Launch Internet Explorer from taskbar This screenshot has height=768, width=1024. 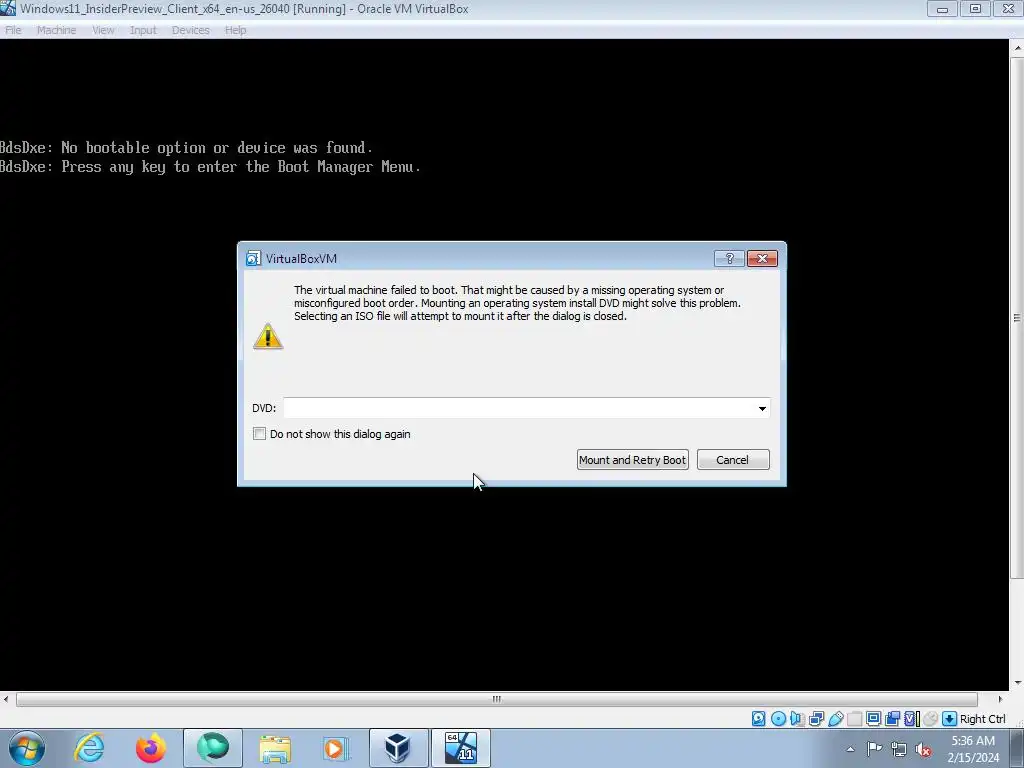coord(89,748)
